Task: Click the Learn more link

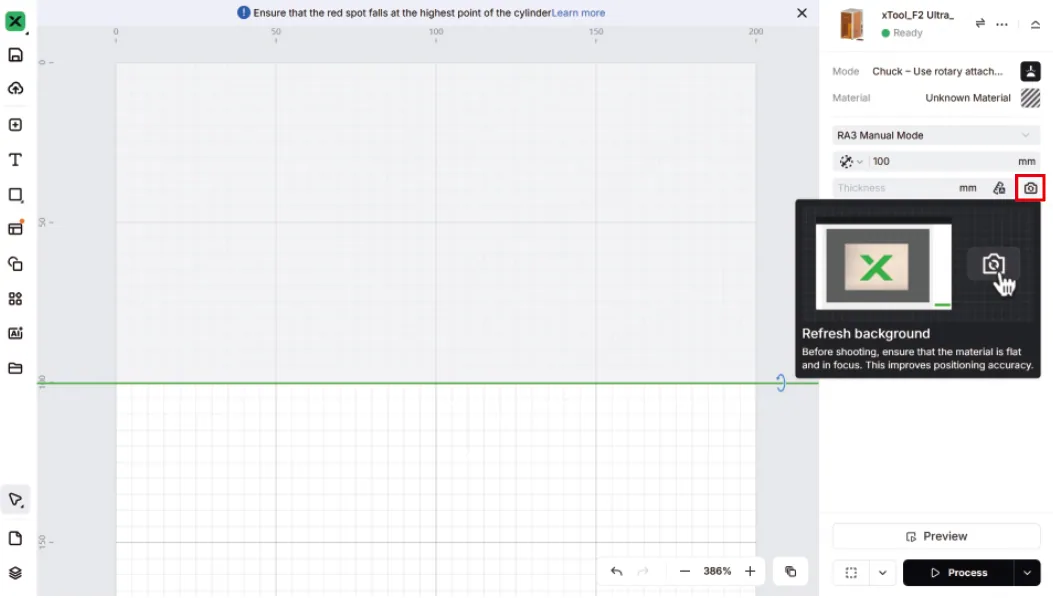Action: (578, 13)
